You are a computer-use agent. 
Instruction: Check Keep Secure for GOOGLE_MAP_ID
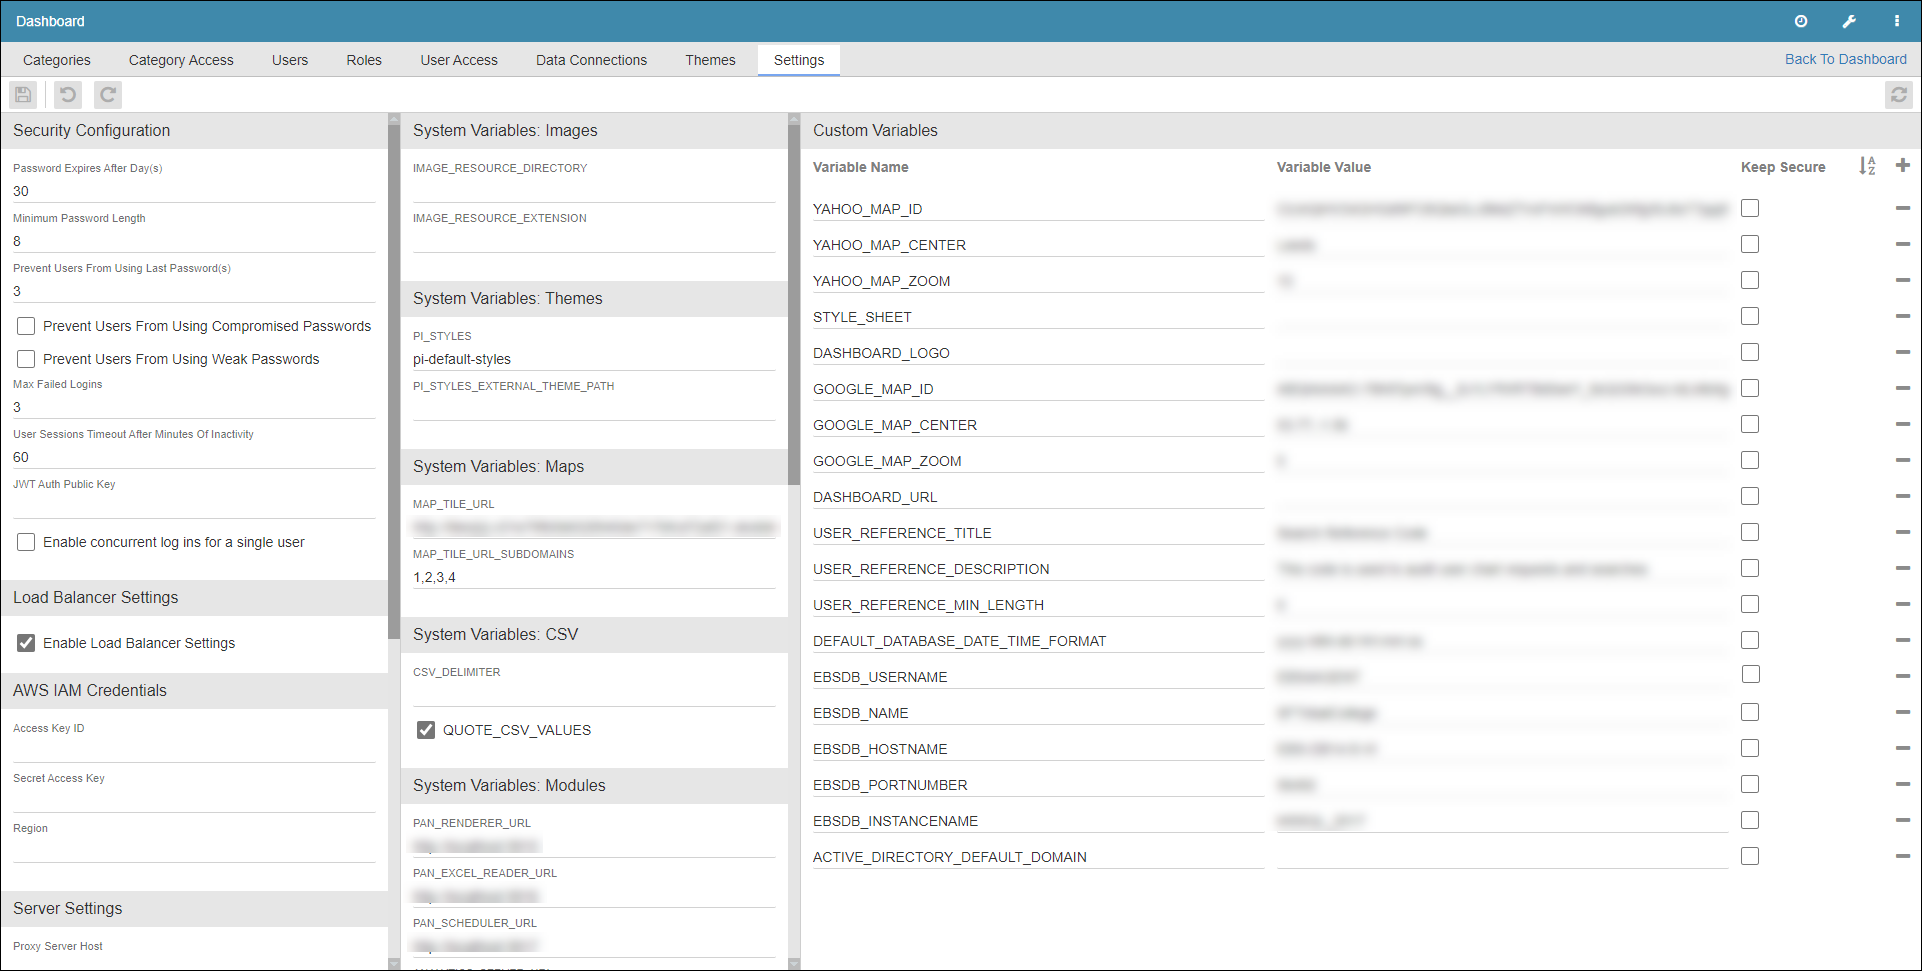pyautogui.click(x=1749, y=388)
